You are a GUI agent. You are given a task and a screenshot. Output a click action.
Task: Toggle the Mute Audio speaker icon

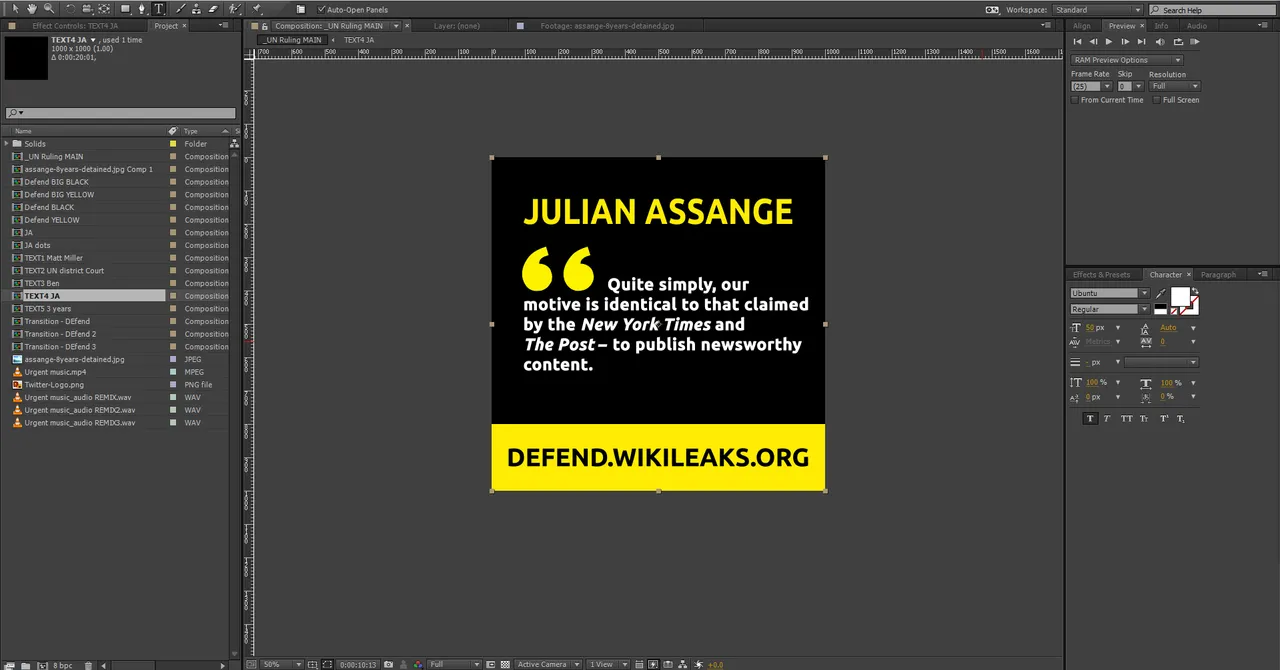(x=1160, y=42)
